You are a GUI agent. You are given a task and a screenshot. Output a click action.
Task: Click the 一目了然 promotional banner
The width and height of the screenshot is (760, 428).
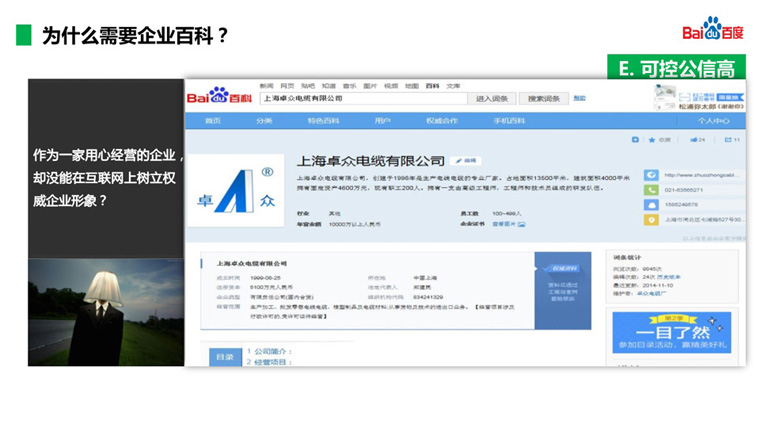click(x=672, y=333)
